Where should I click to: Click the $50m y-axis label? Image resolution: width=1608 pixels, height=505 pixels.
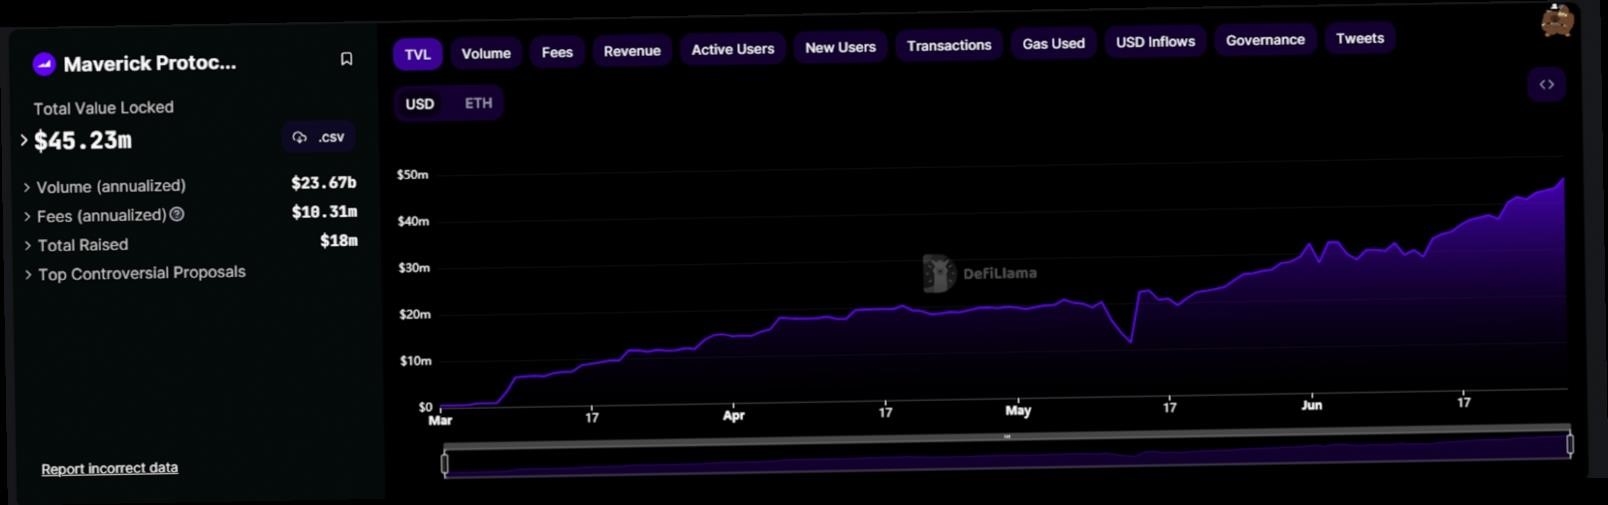(412, 175)
